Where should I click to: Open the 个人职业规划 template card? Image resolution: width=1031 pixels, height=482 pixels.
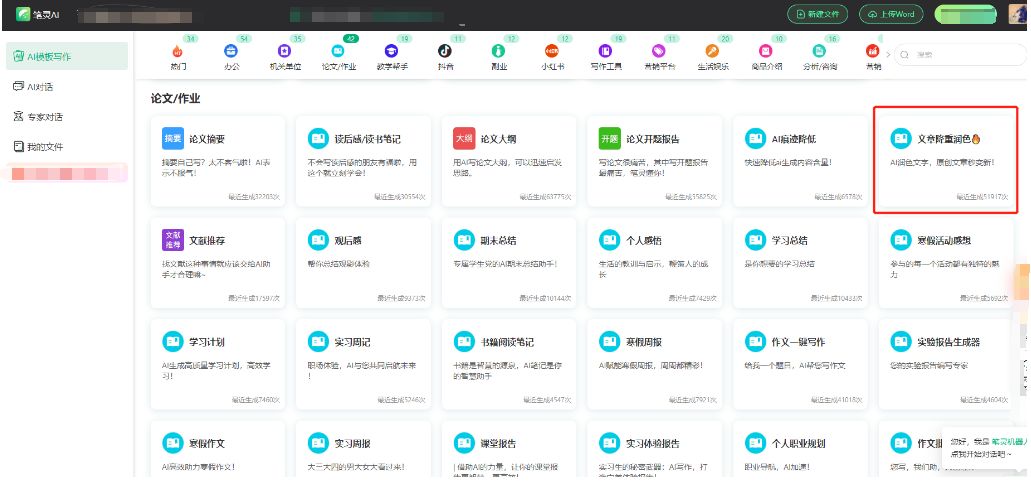tap(800, 449)
